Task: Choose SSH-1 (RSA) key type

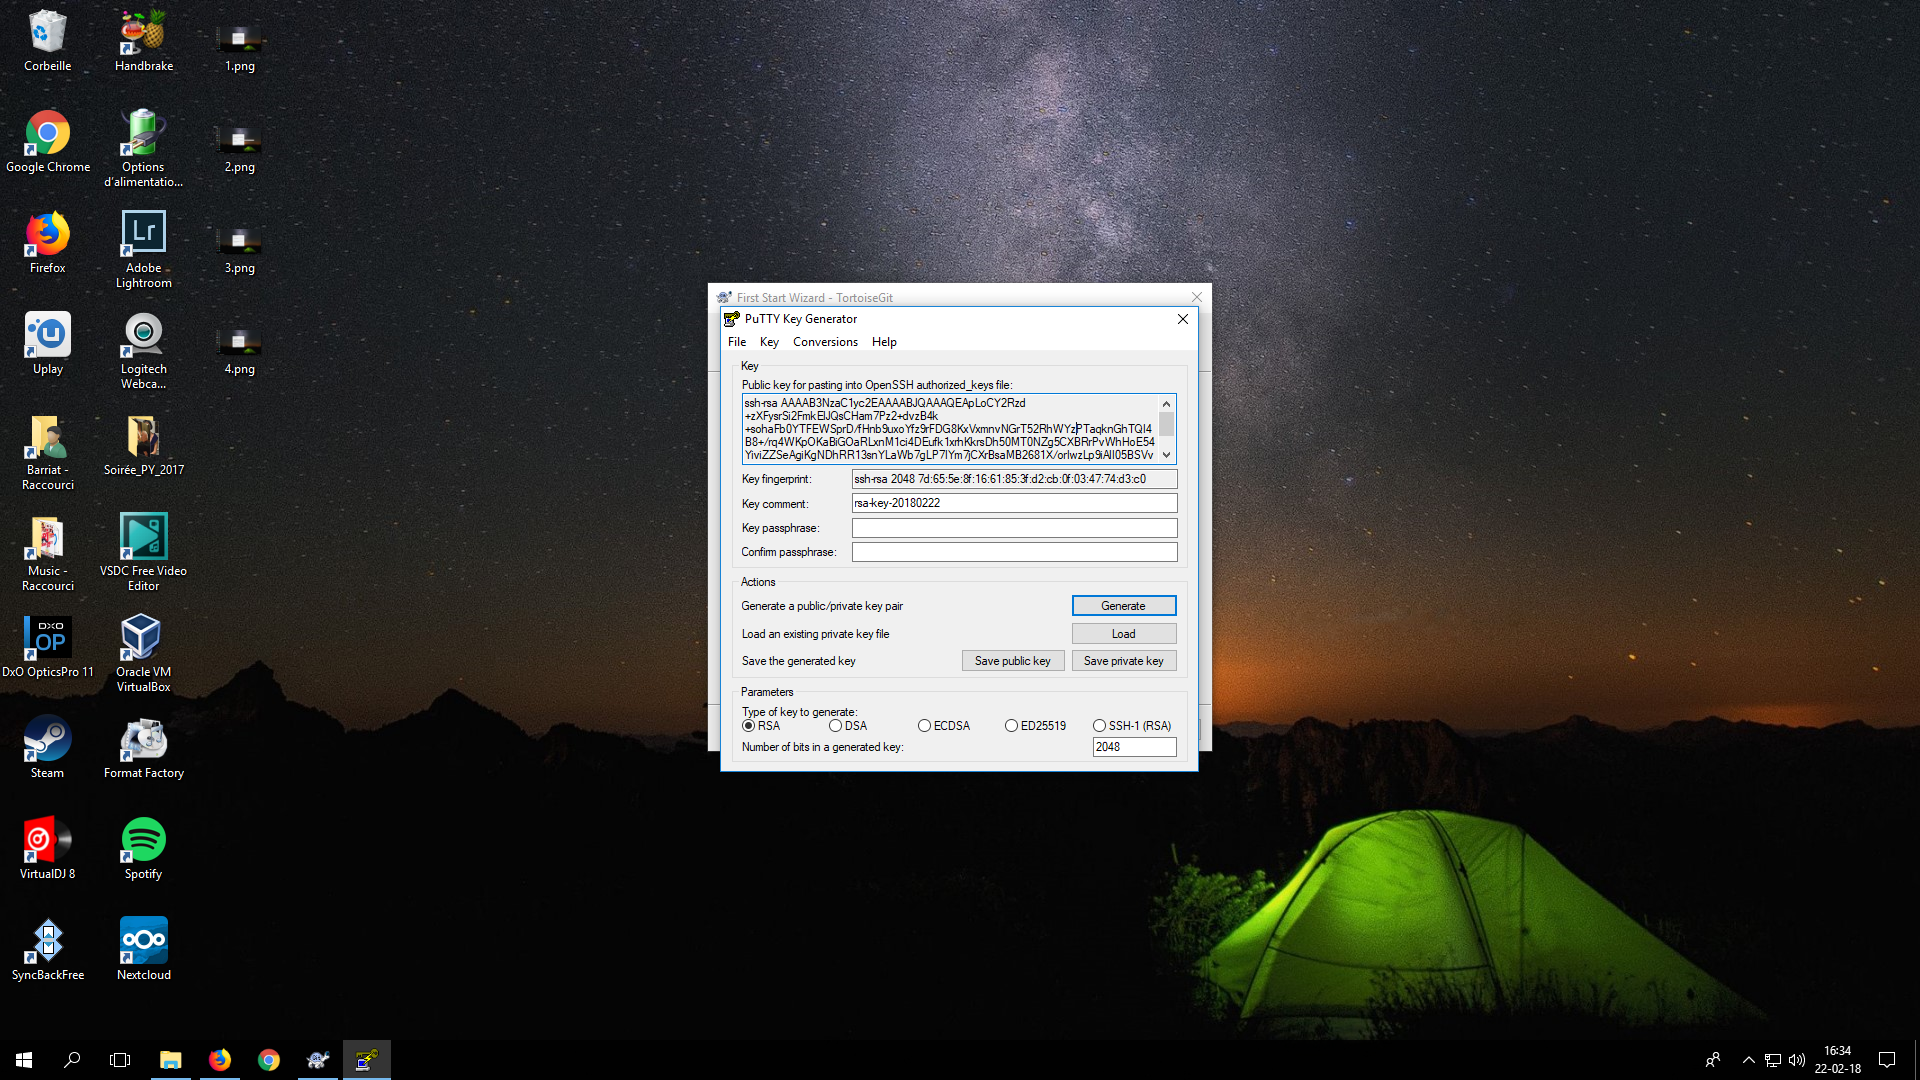Action: (1100, 726)
